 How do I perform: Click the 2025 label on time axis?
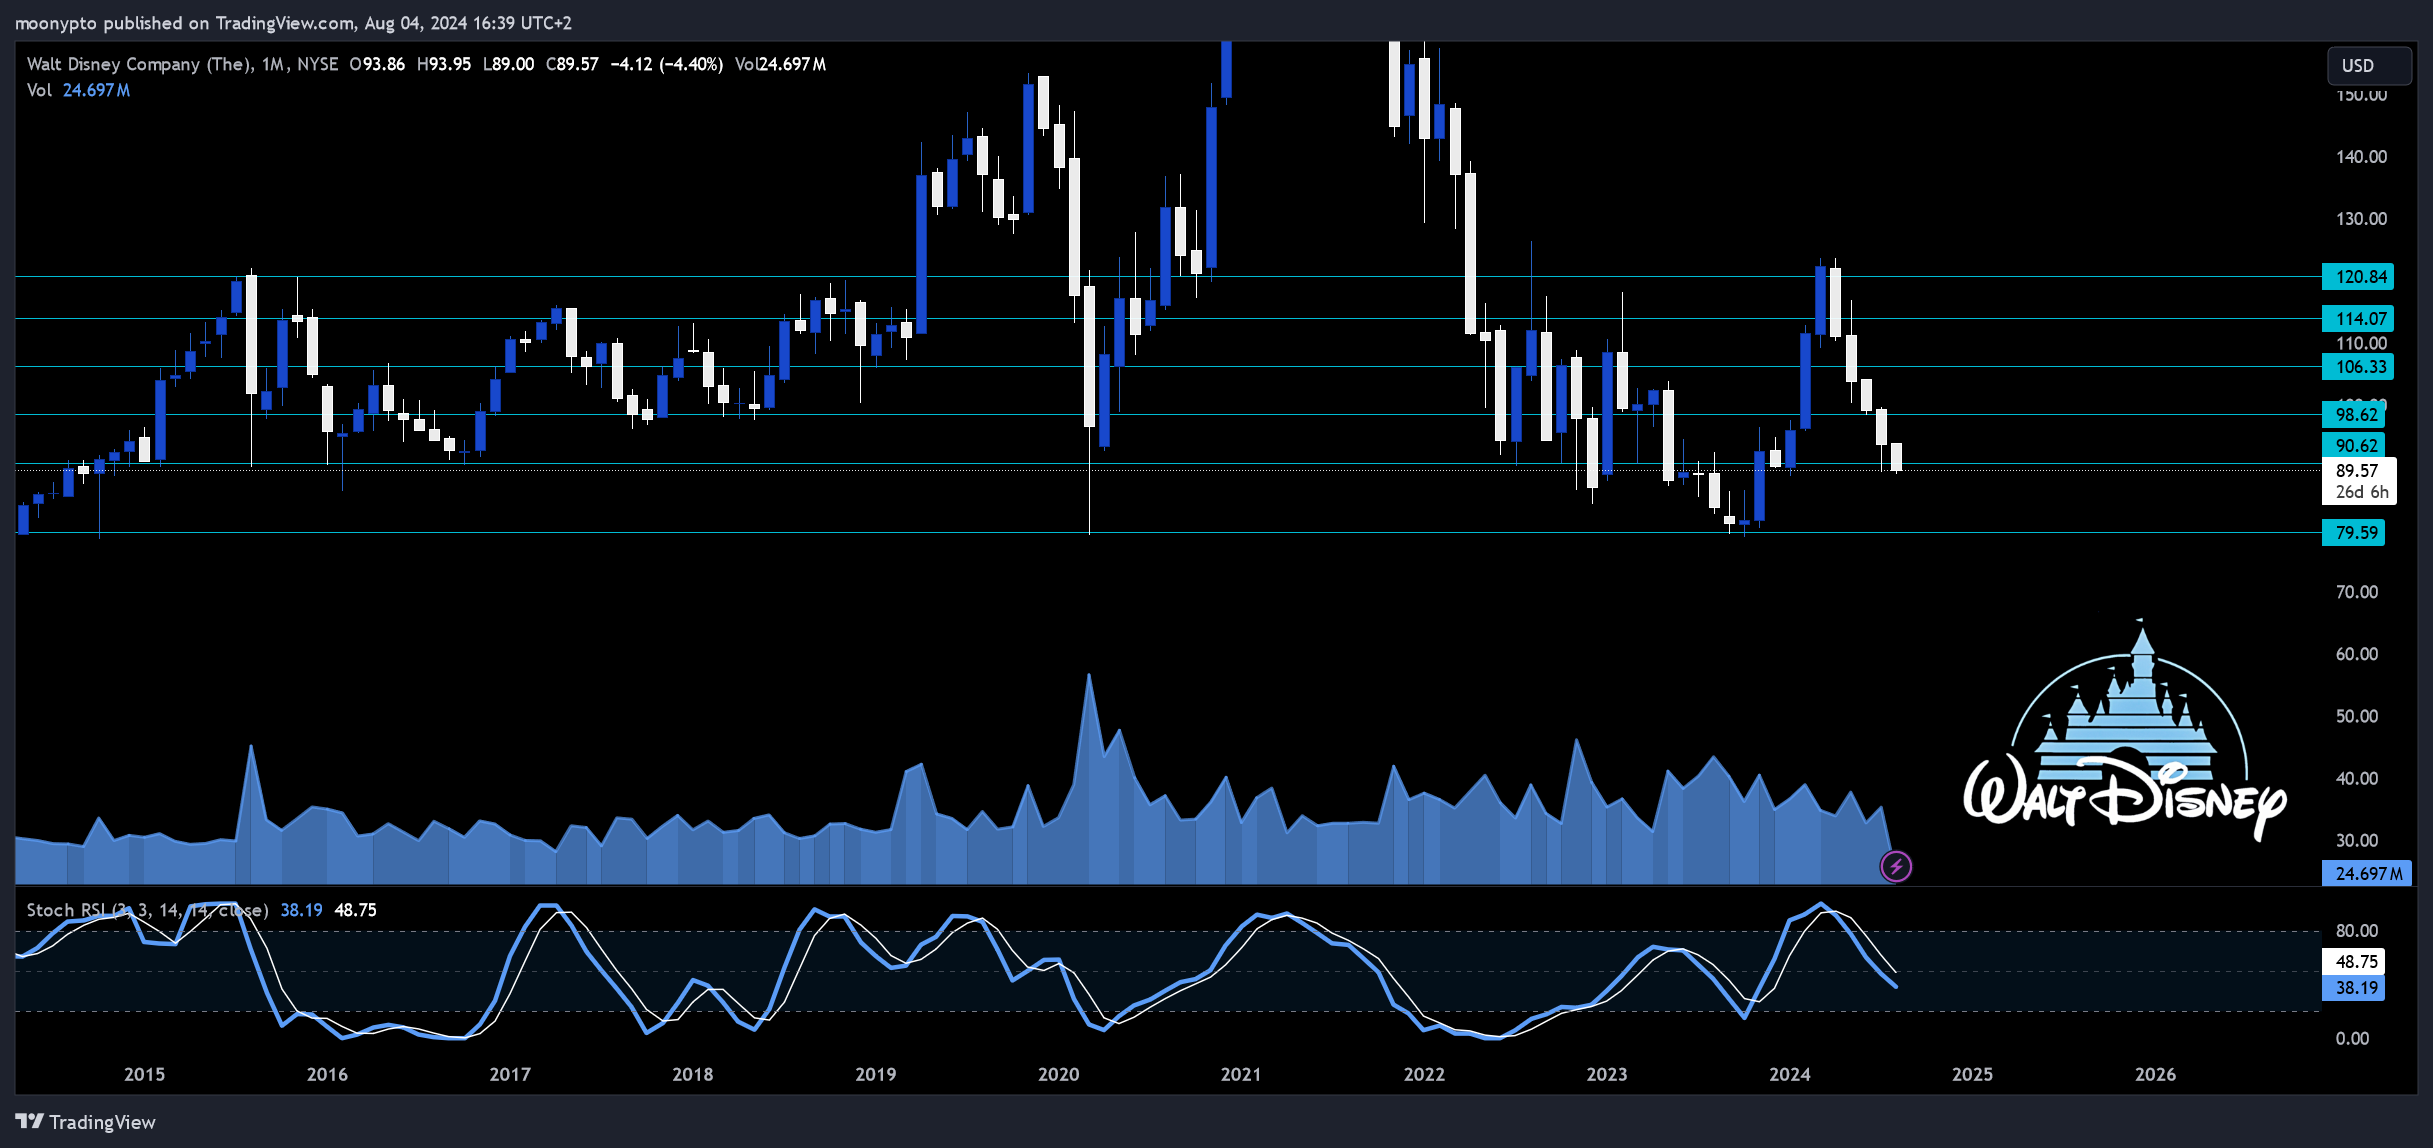(1973, 1074)
